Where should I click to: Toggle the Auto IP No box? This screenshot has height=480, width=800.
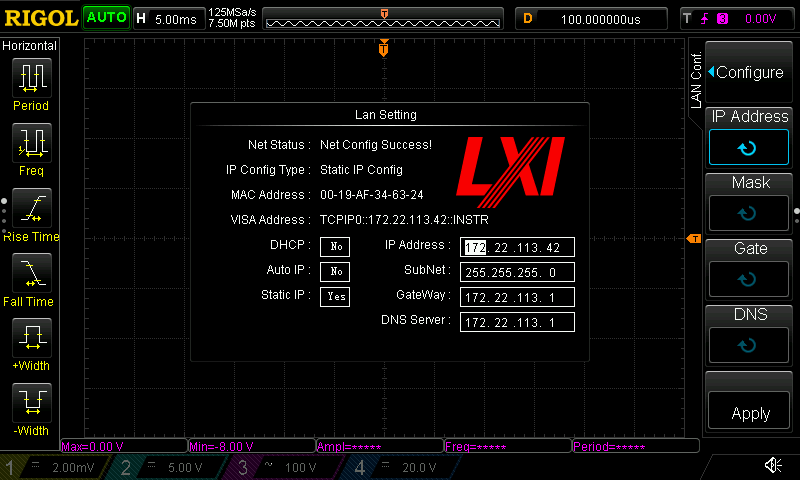[x=335, y=271]
